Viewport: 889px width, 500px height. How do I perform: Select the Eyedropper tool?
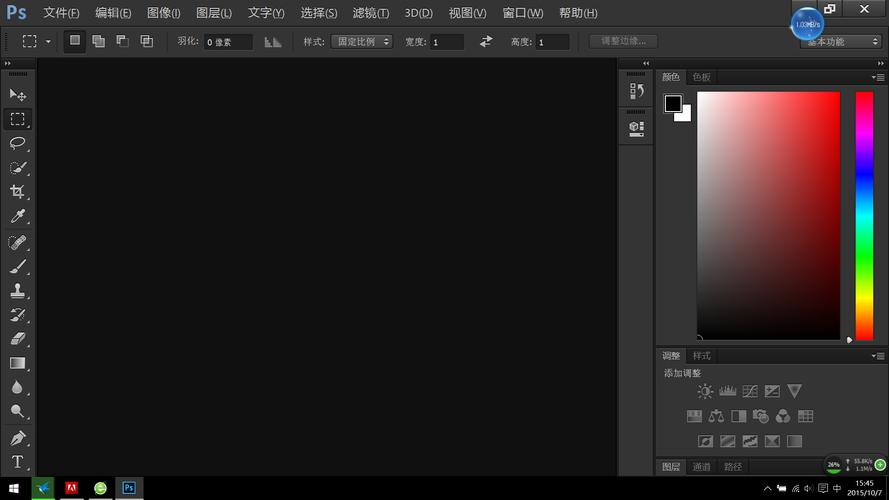pos(18,216)
